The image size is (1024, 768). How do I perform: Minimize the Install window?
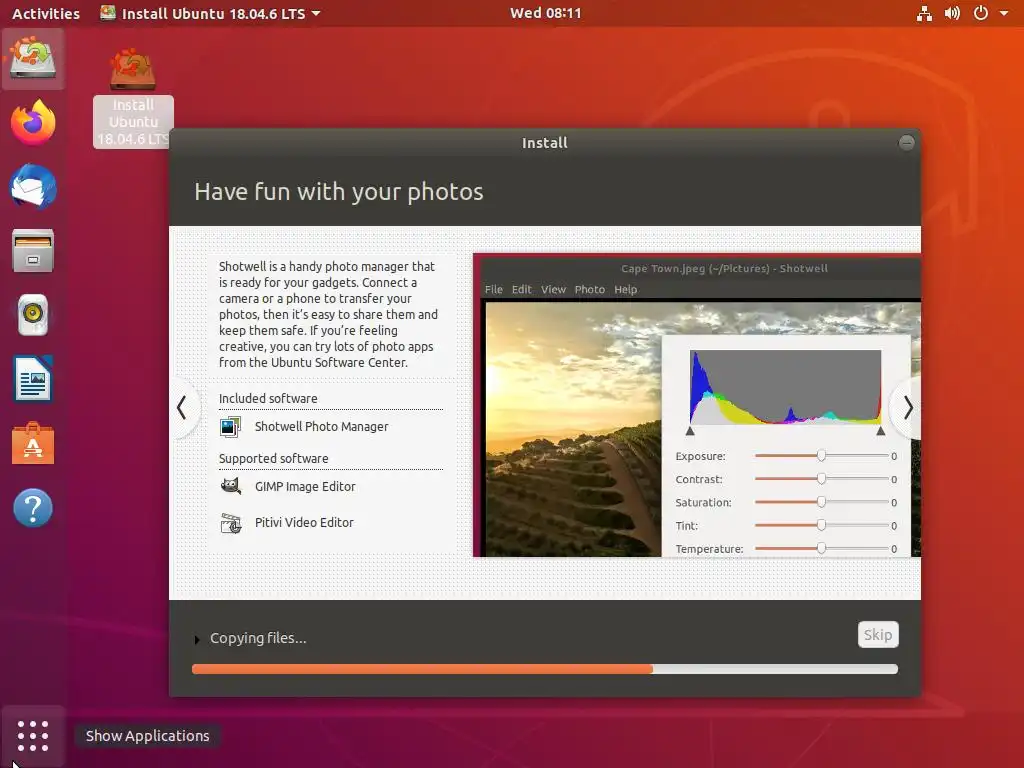coord(906,142)
